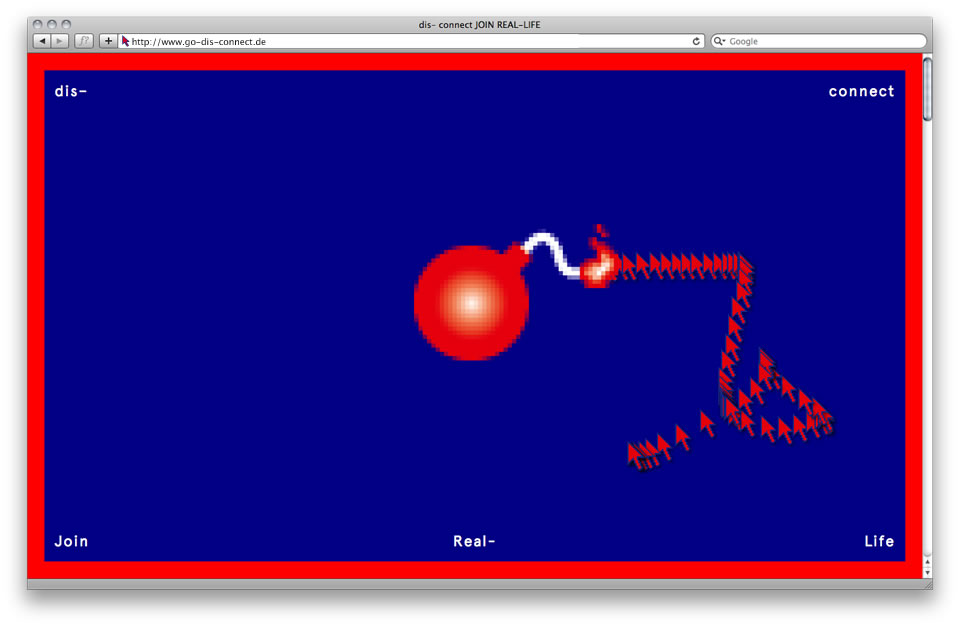Image resolution: width=960 pixels, height=627 pixels.
Task: Close the browser window
Action: 37,24
